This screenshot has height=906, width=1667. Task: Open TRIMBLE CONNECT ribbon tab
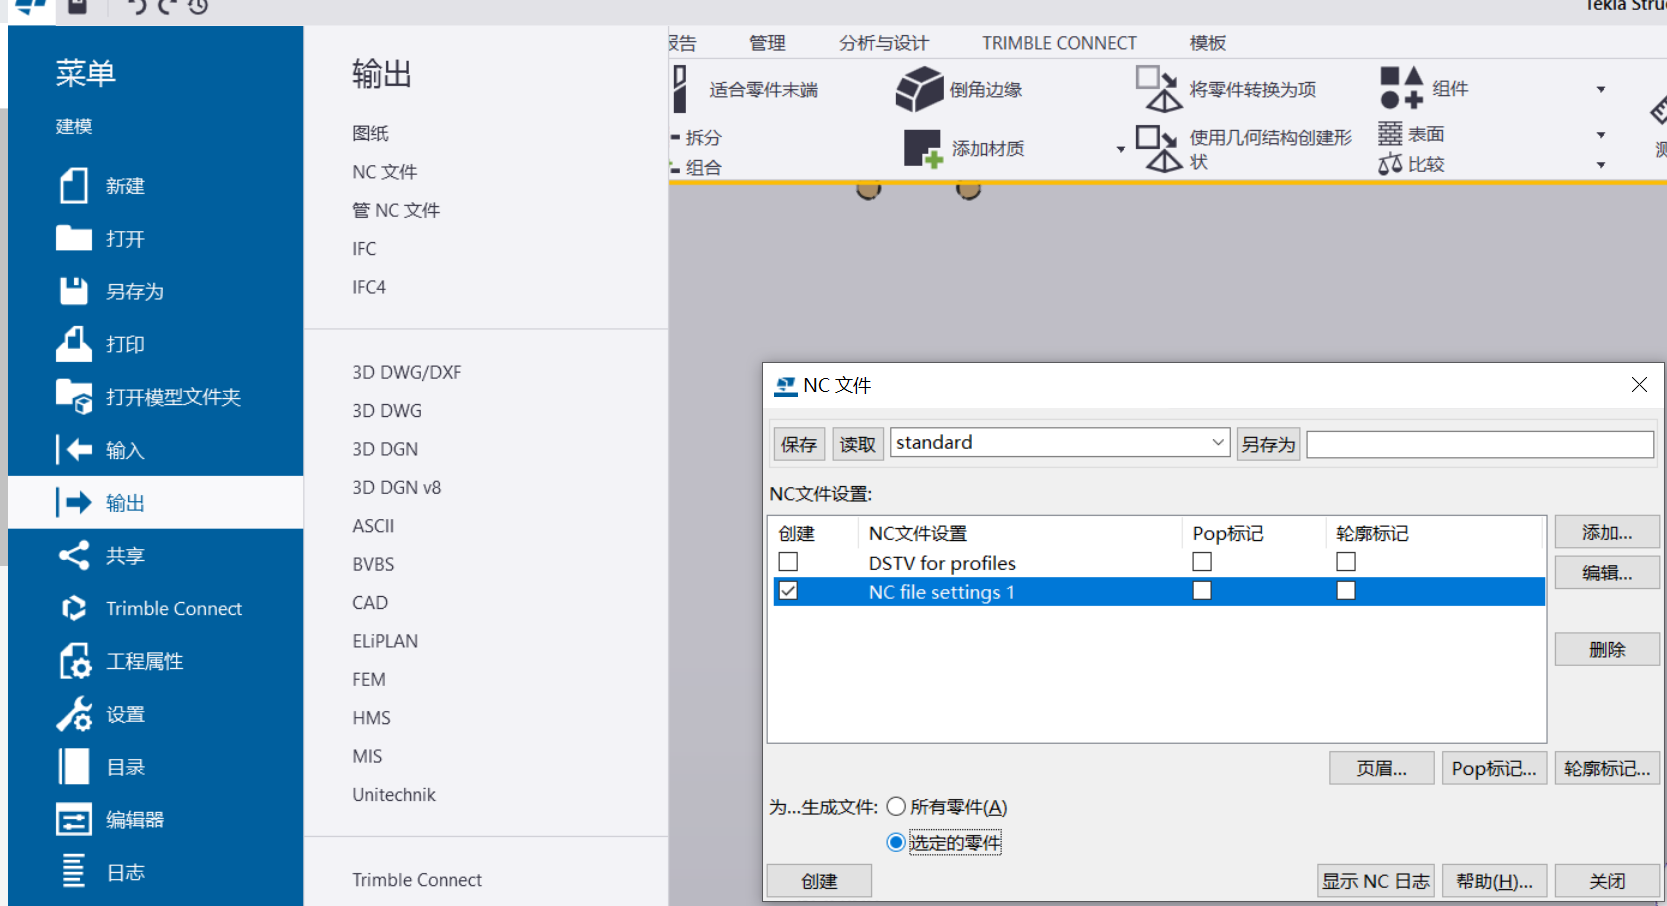click(1059, 43)
